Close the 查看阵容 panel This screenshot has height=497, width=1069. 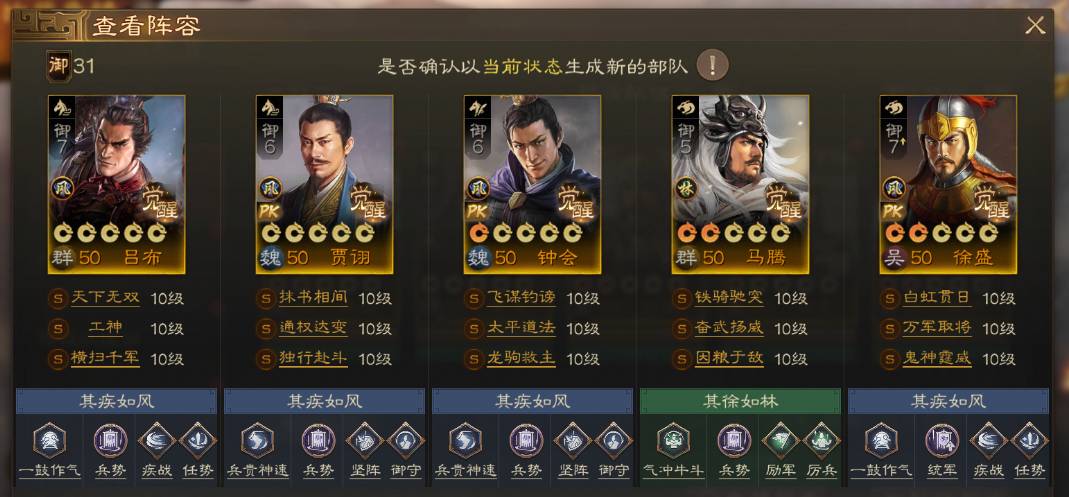click(x=1035, y=26)
